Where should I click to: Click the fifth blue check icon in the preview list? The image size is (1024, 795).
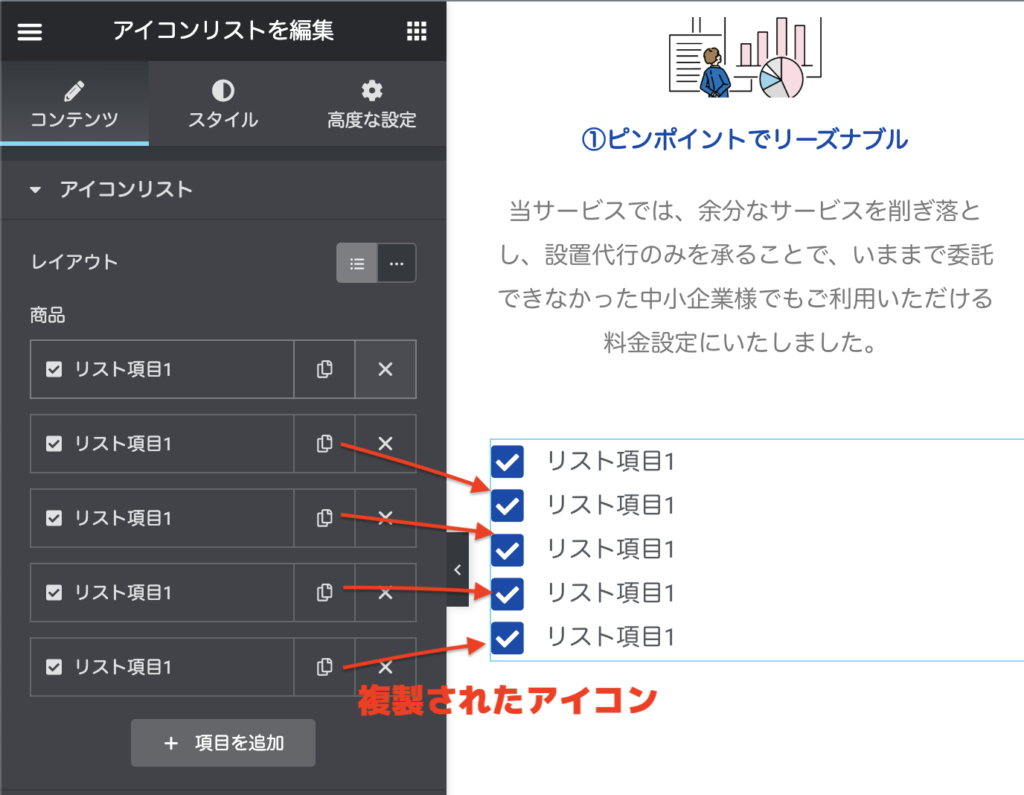click(x=507, y=638)
